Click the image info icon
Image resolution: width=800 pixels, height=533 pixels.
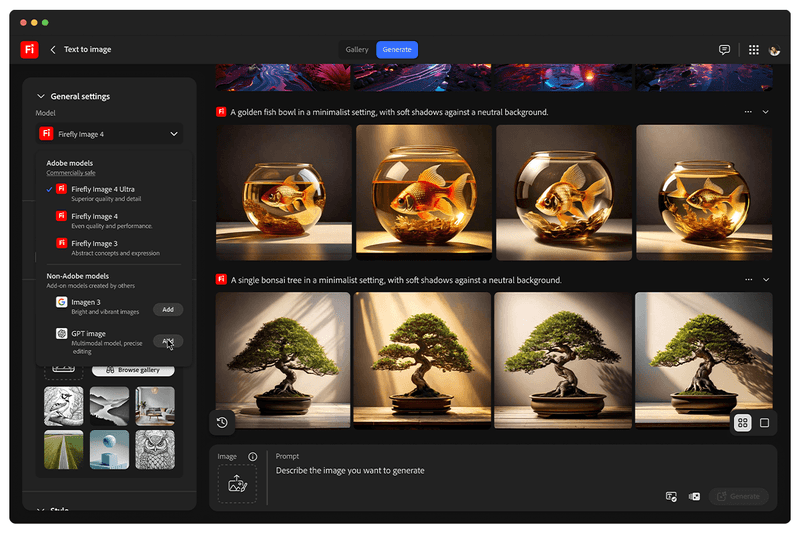[253, 456]
